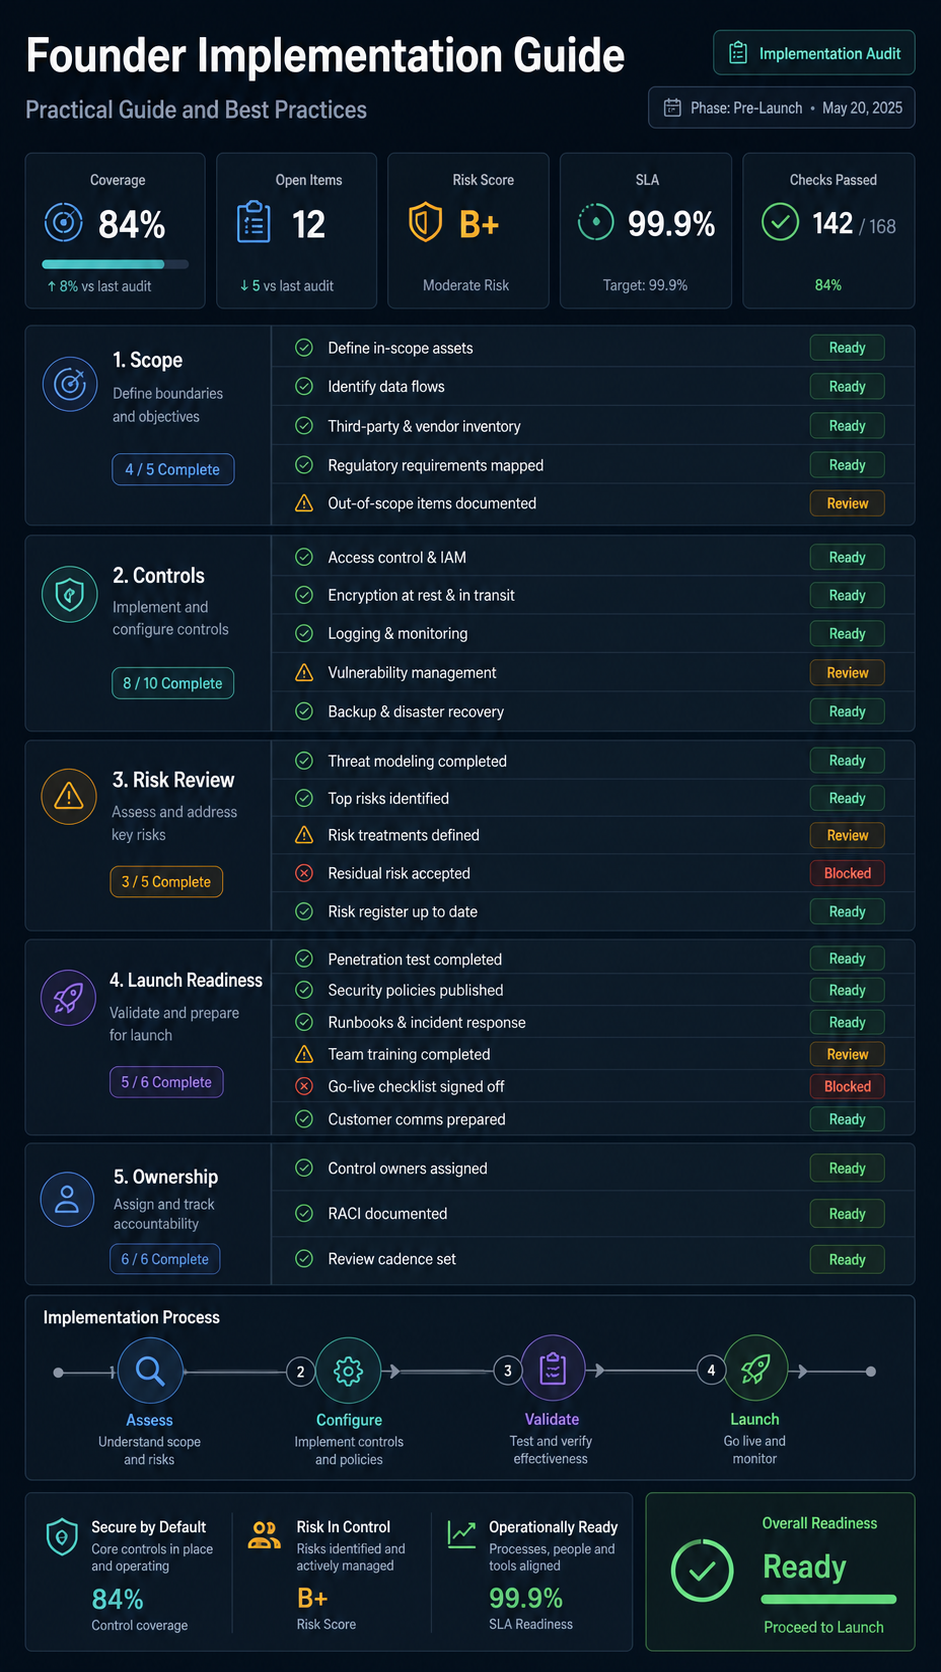Open the Phase: Pre-Launch date chip

click(x=781, y=108)
